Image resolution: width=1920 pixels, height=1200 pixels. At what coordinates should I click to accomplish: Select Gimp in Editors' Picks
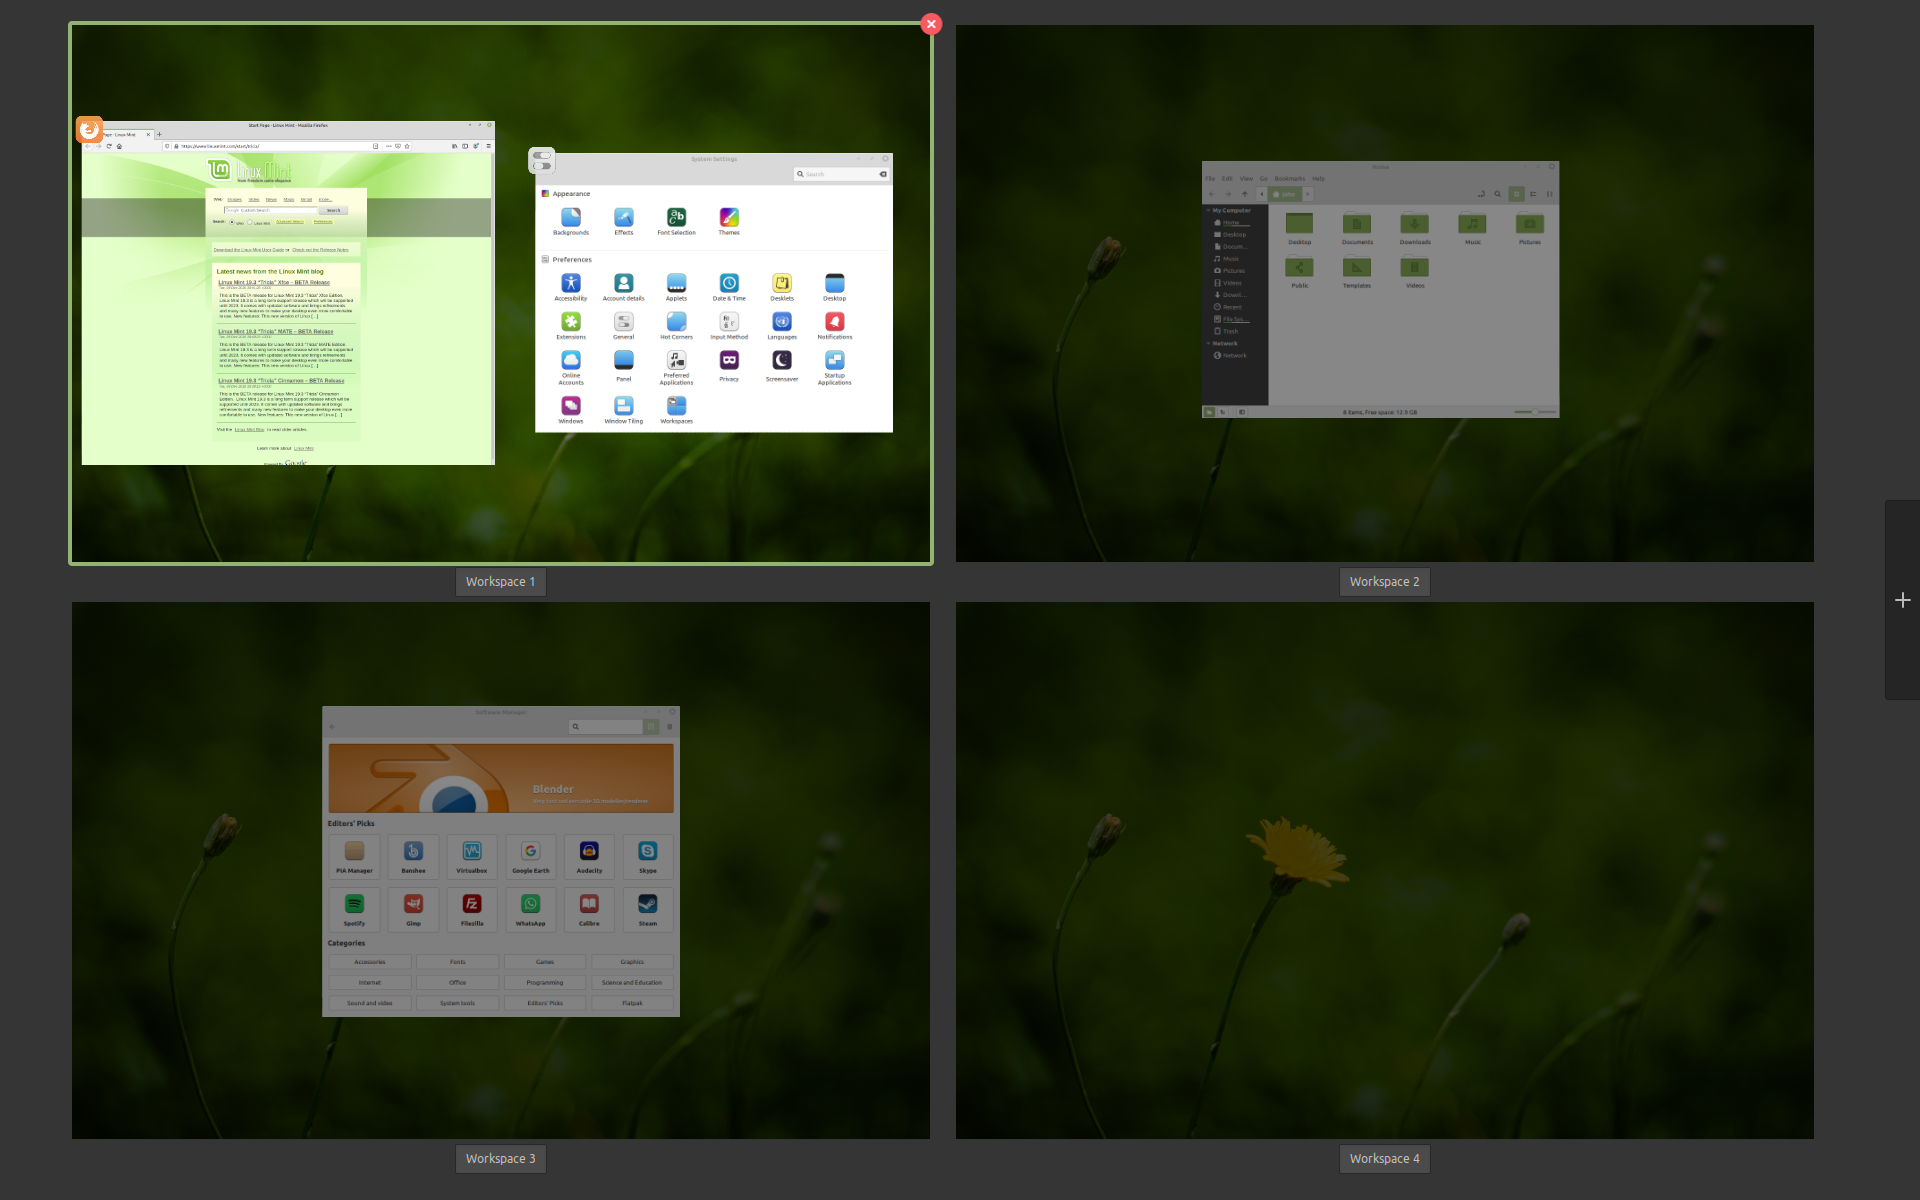tap(412, 909)
